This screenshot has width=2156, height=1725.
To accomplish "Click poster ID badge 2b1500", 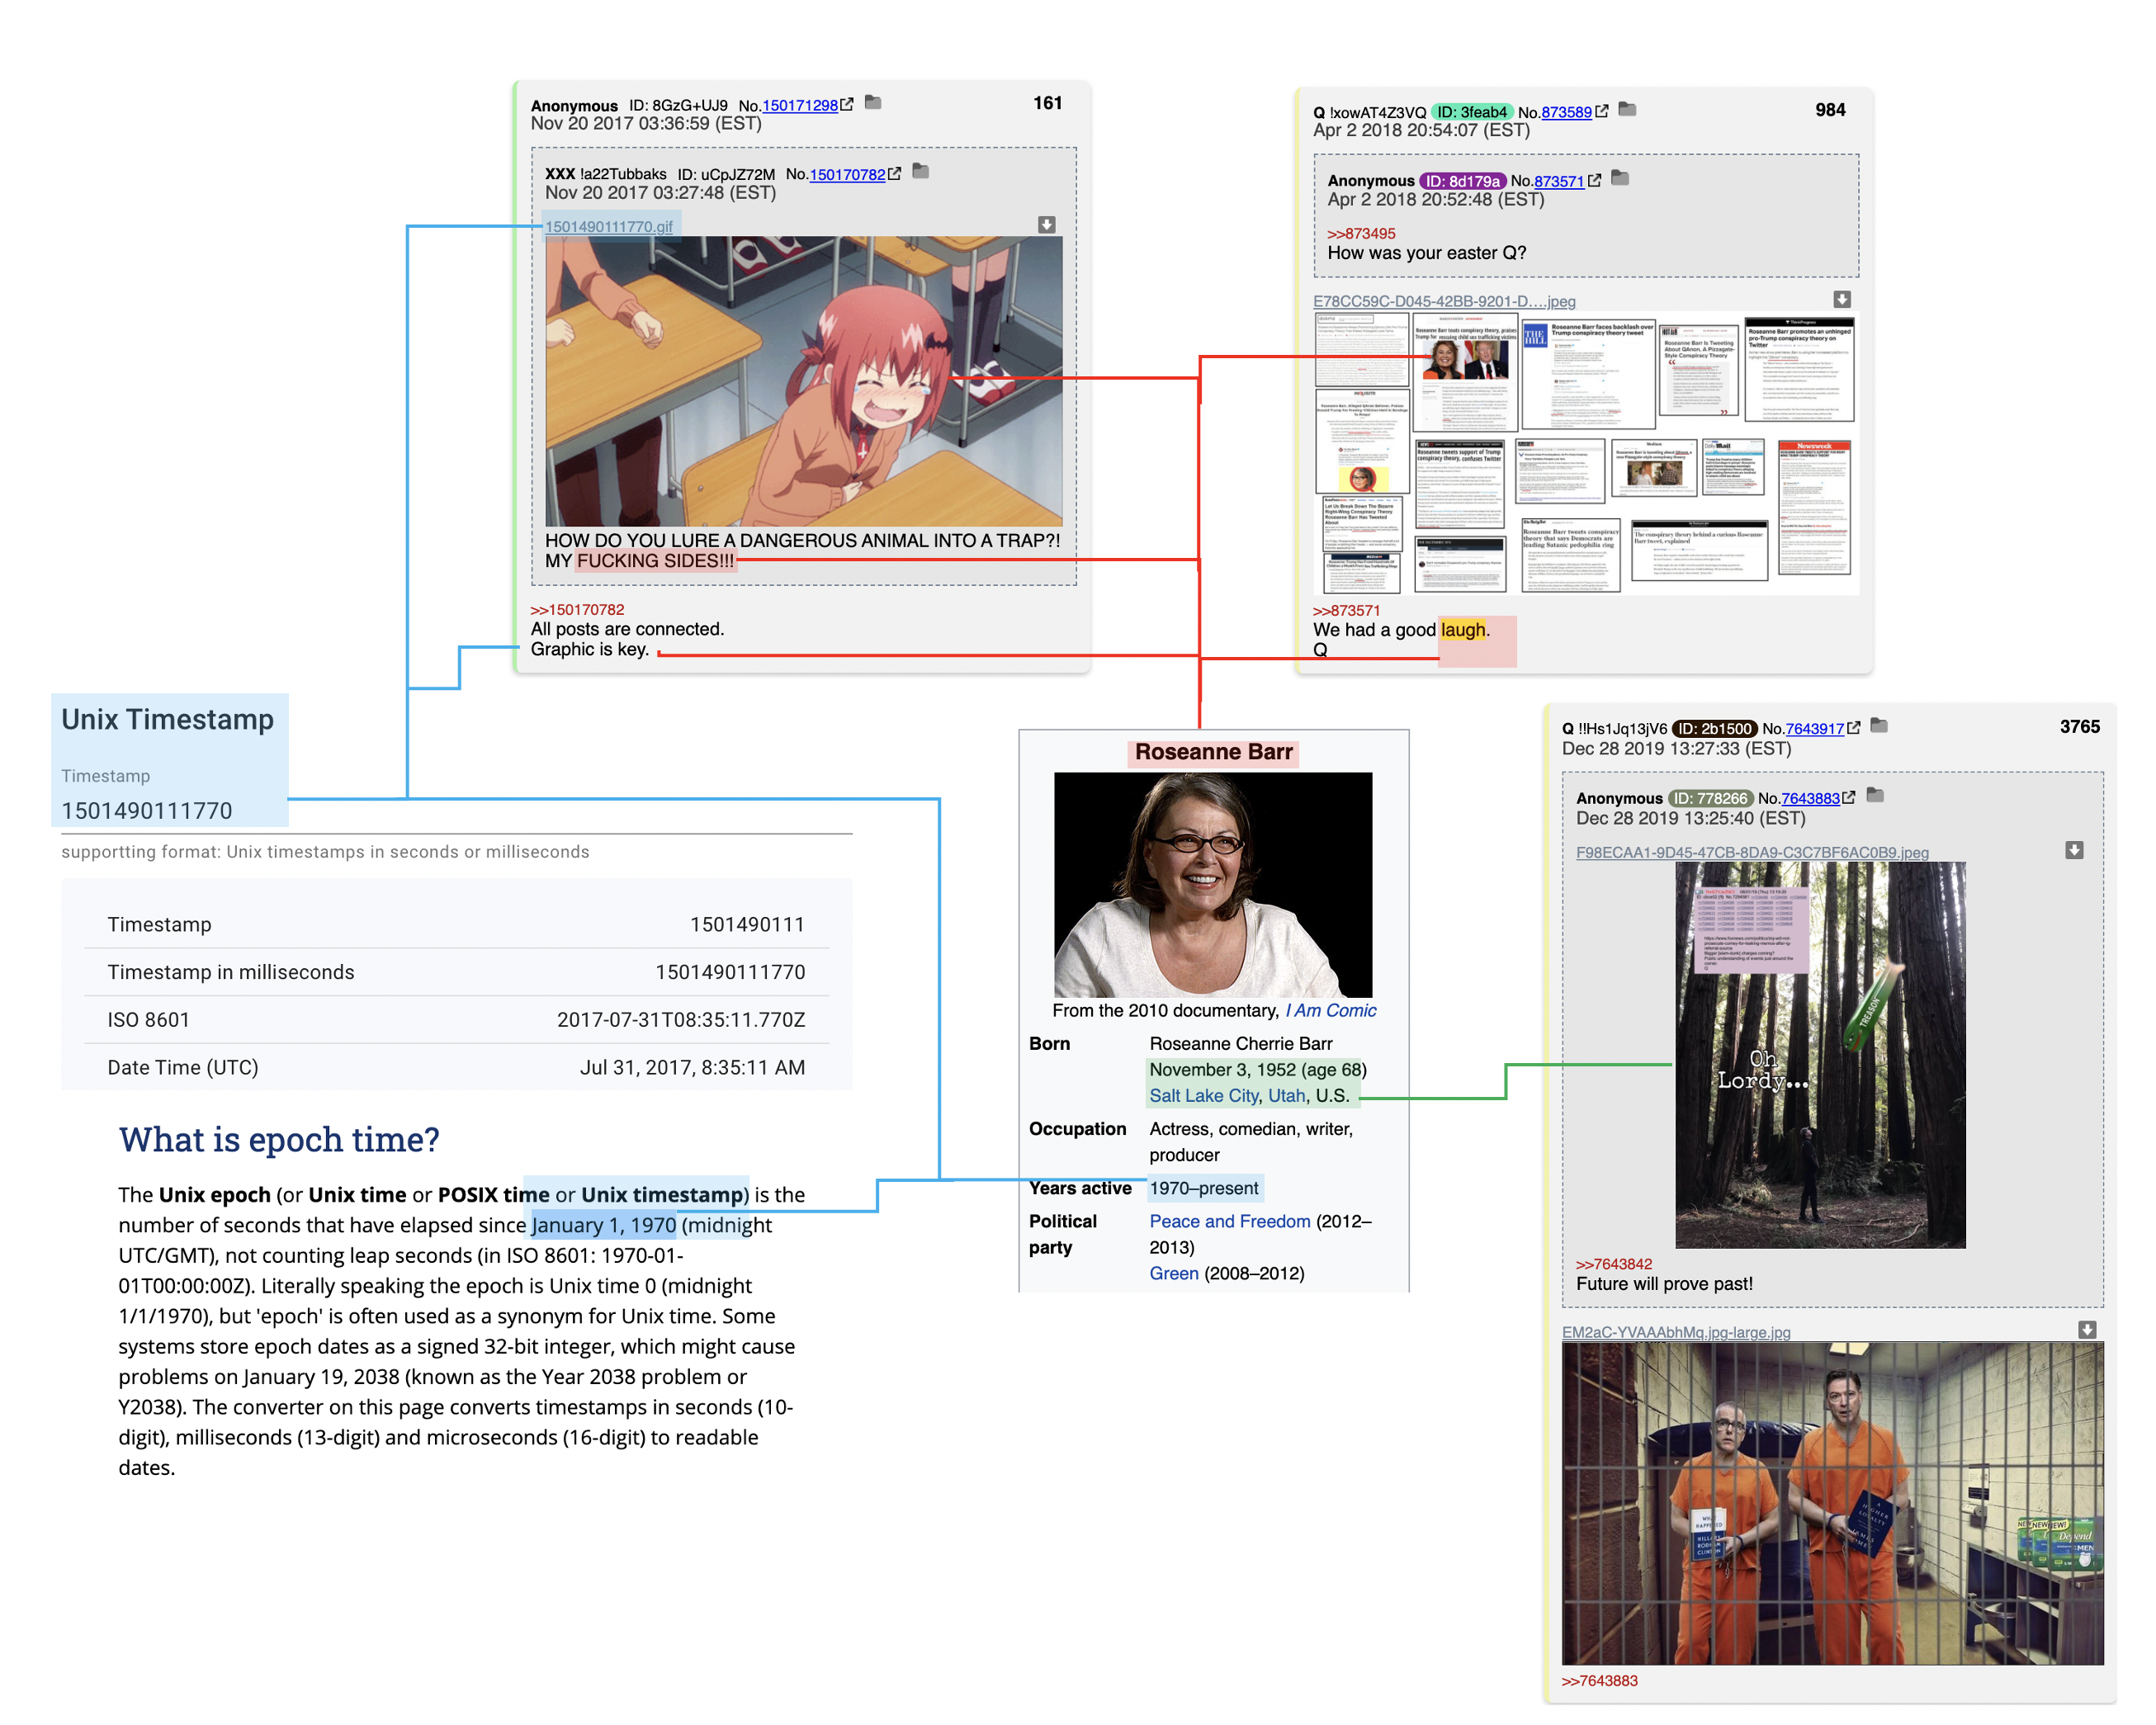I will [x=1714, y=729].
